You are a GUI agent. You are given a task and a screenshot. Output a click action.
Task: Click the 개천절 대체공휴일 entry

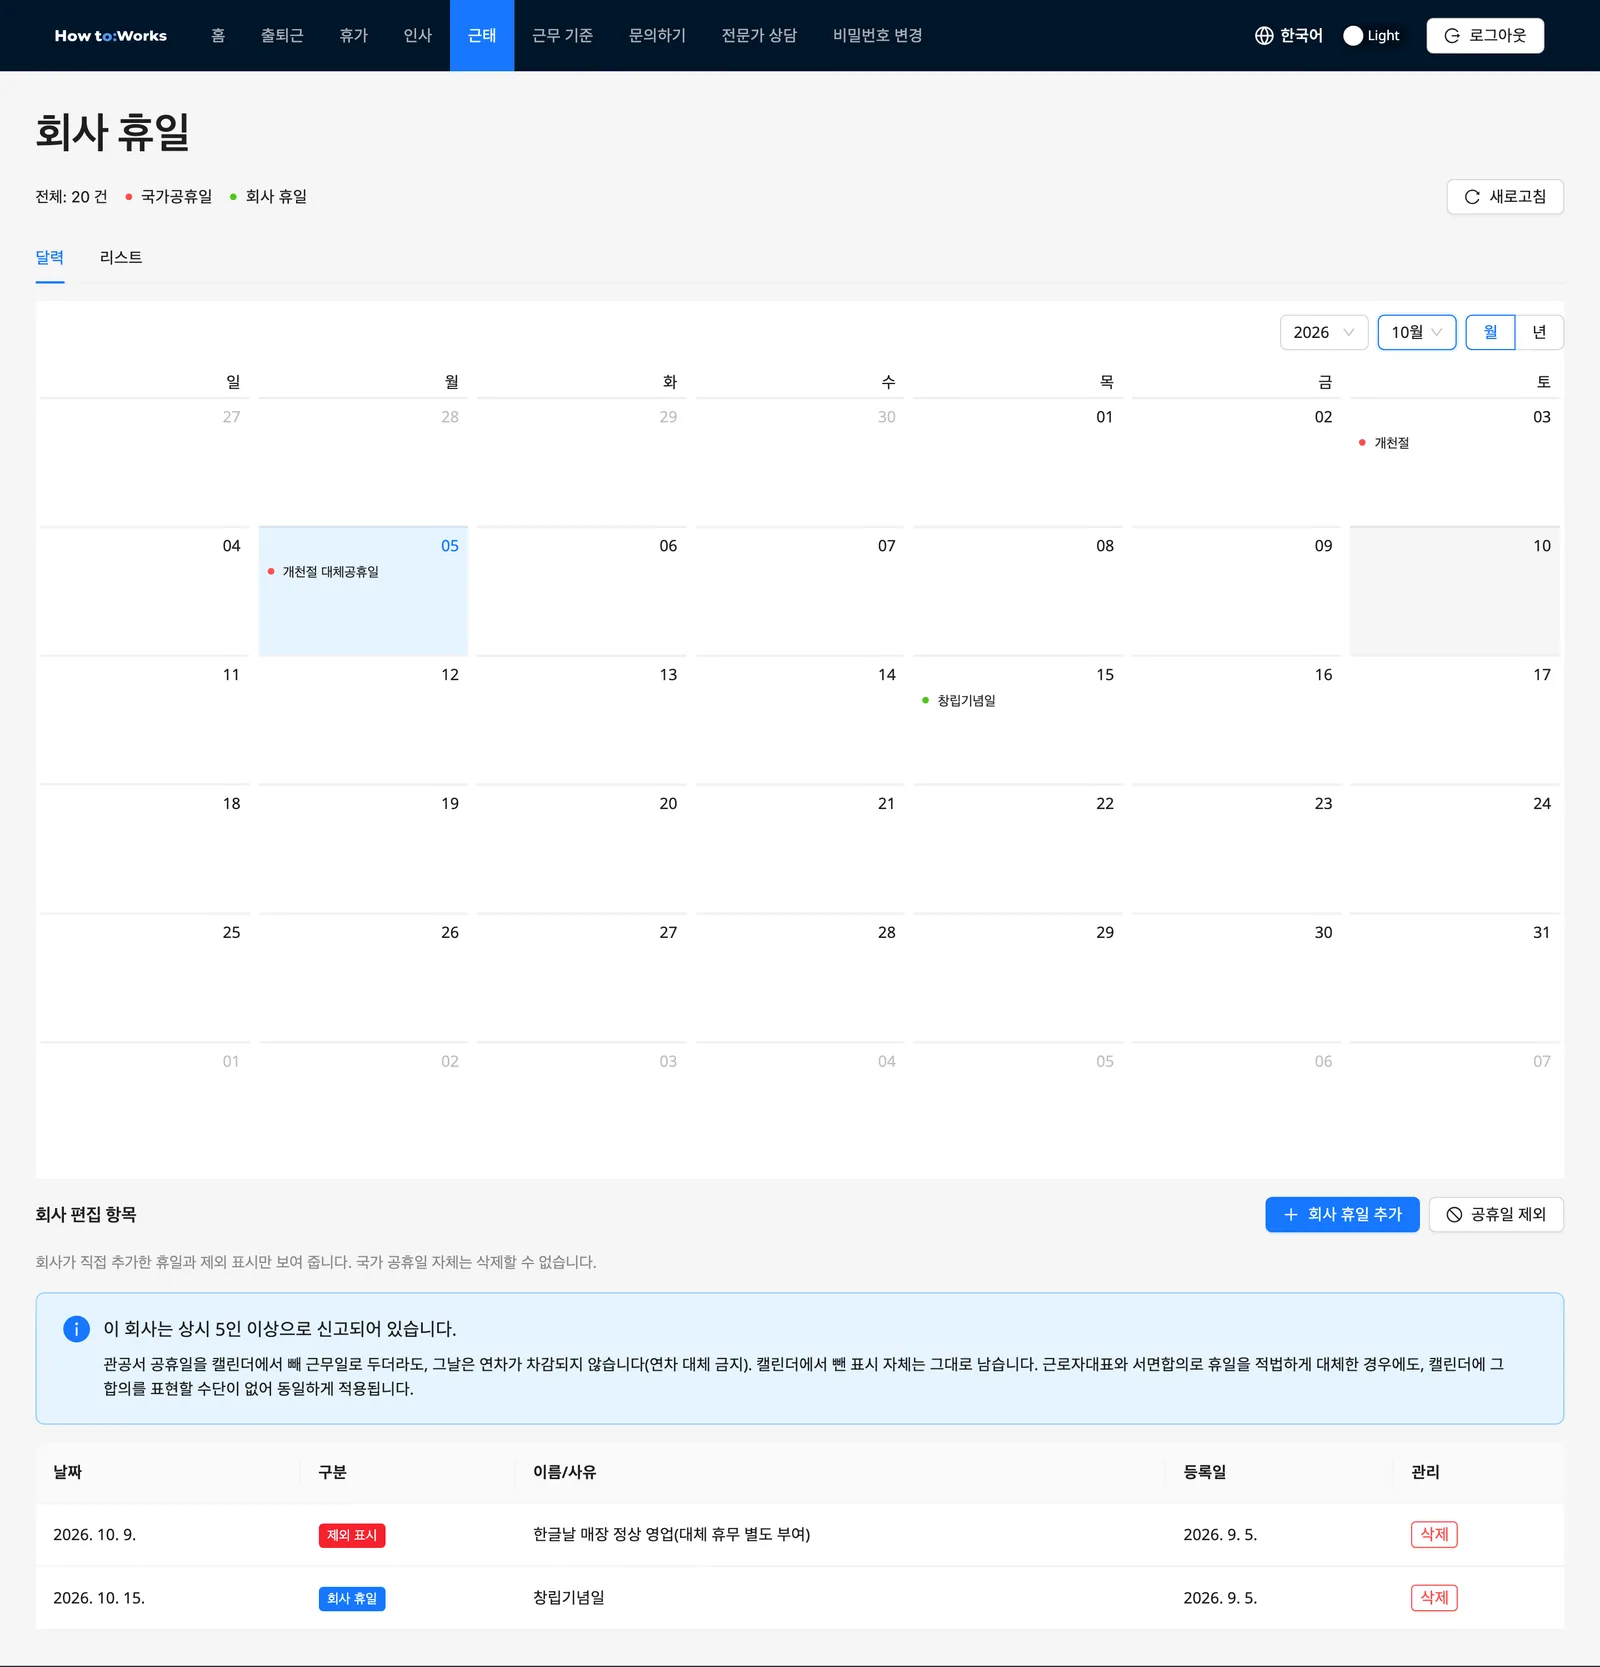coord(323,572)
